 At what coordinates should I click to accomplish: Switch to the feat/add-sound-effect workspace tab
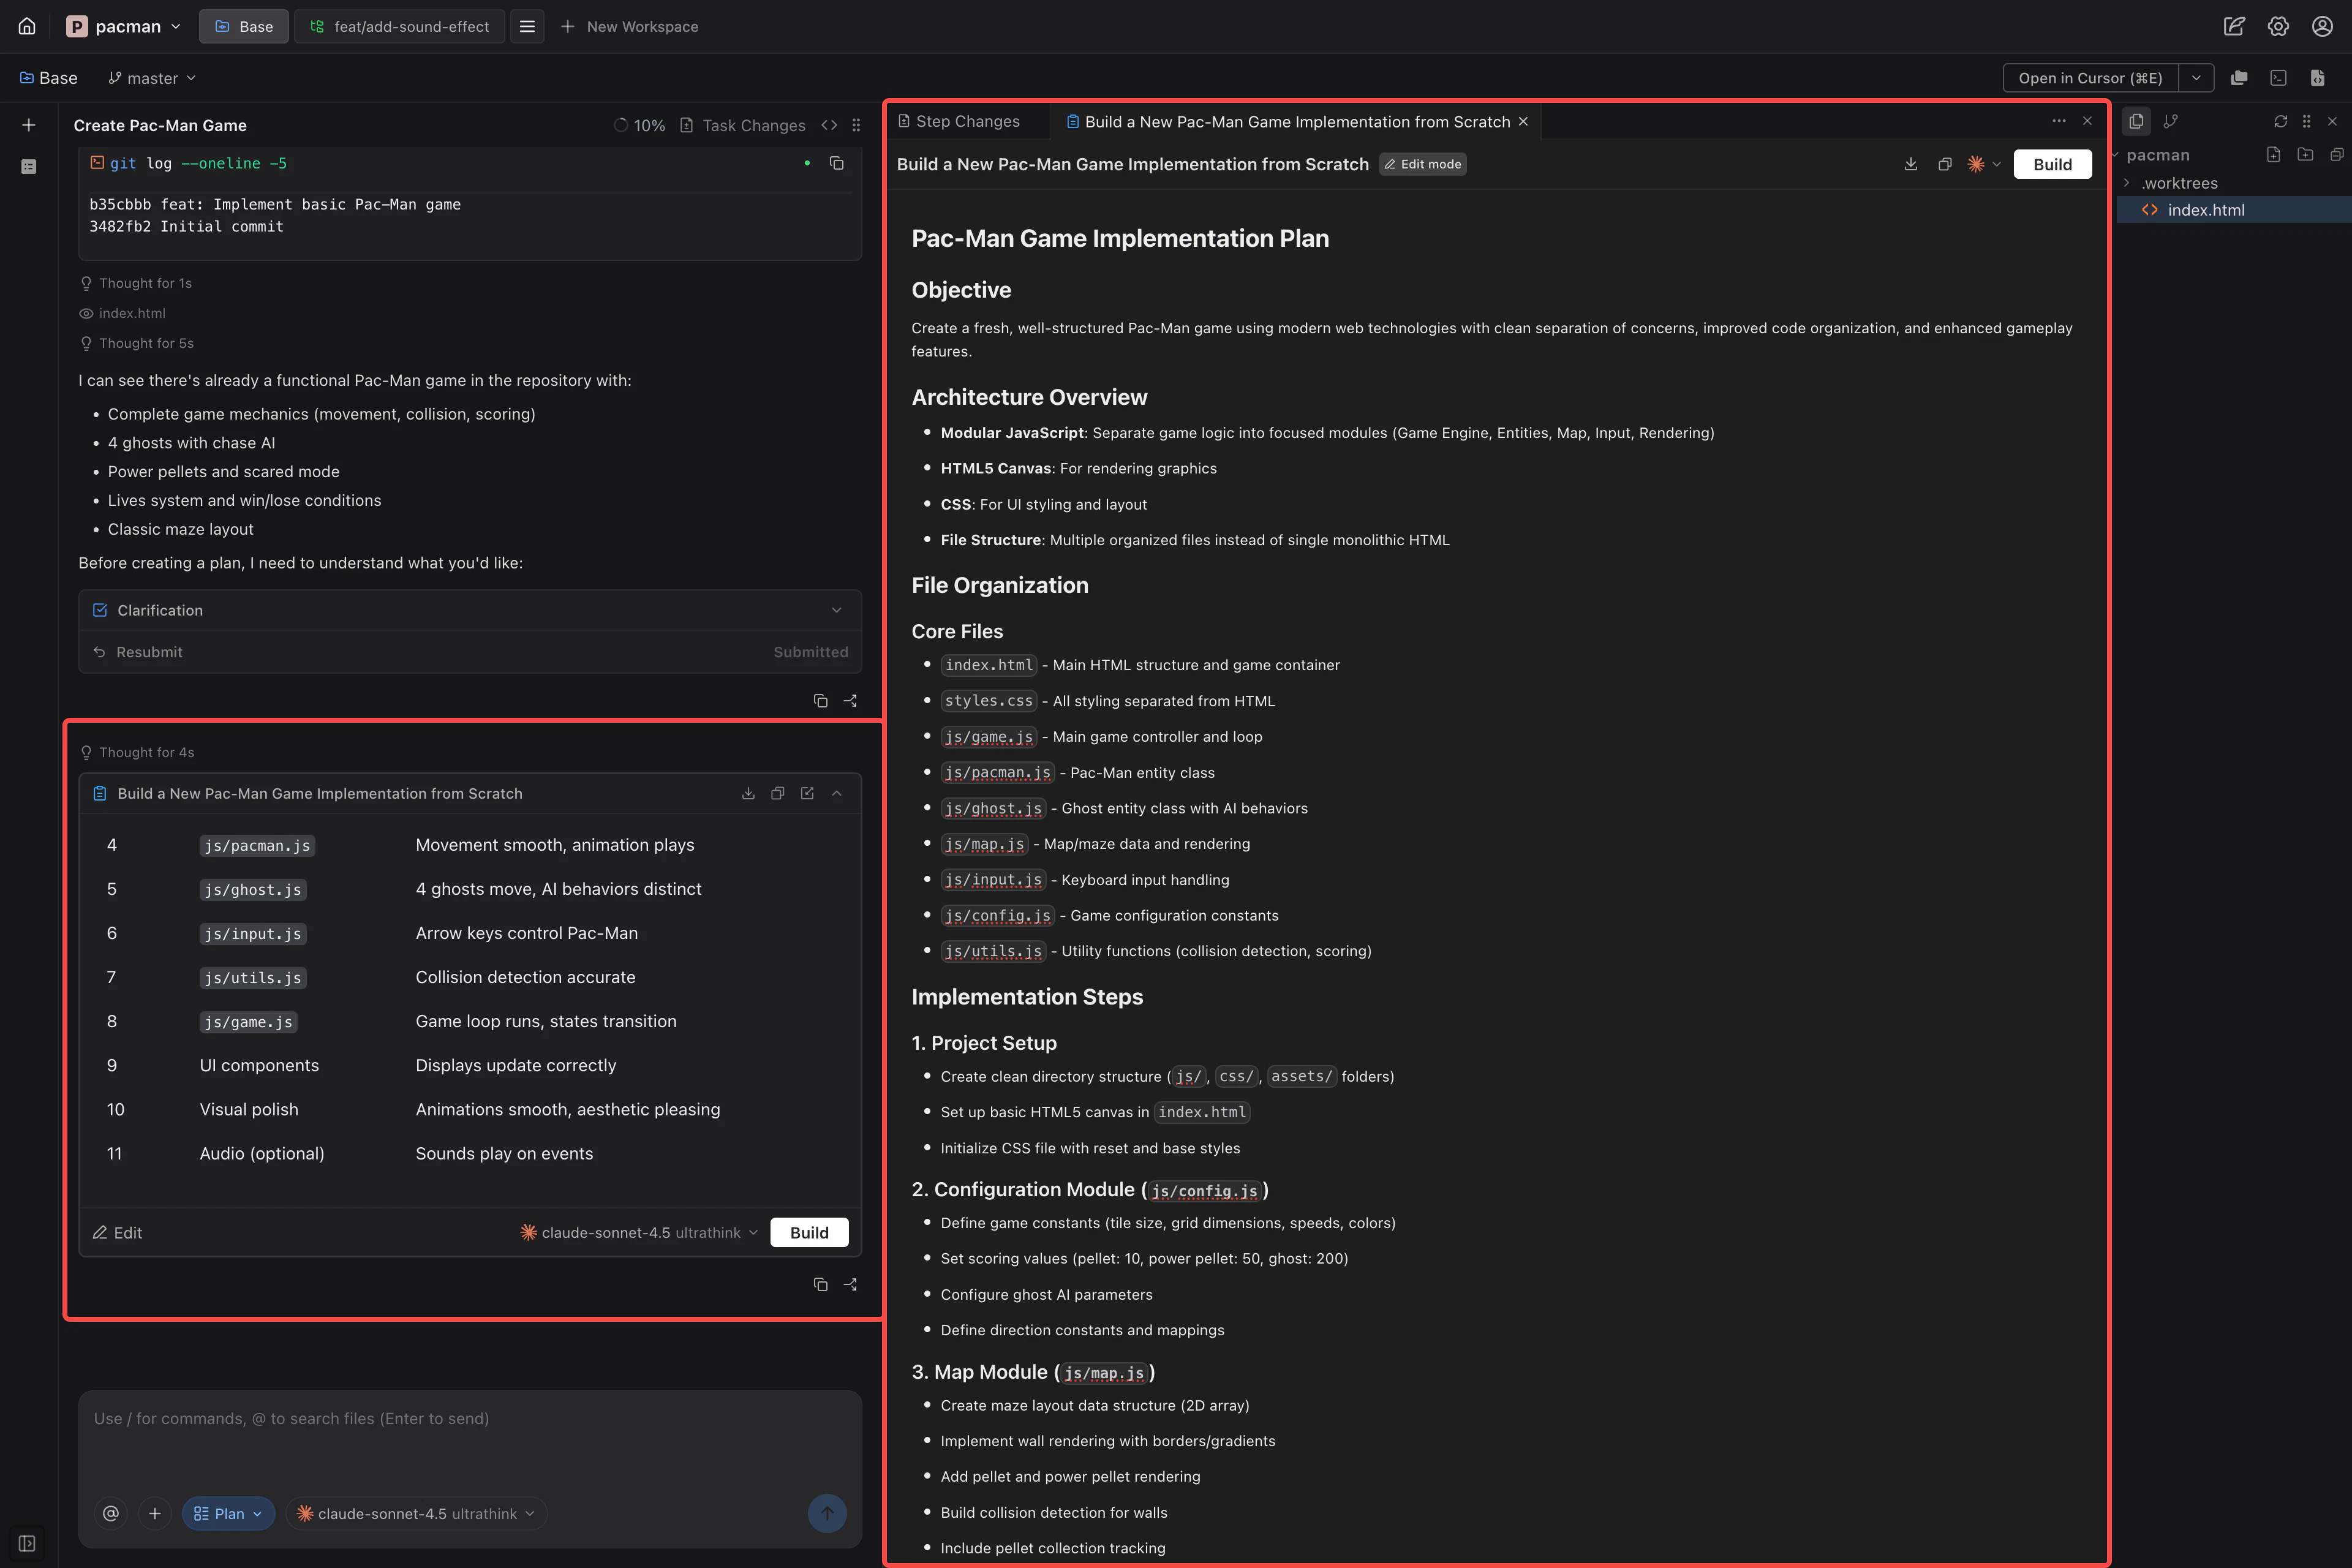pos(400,26)
